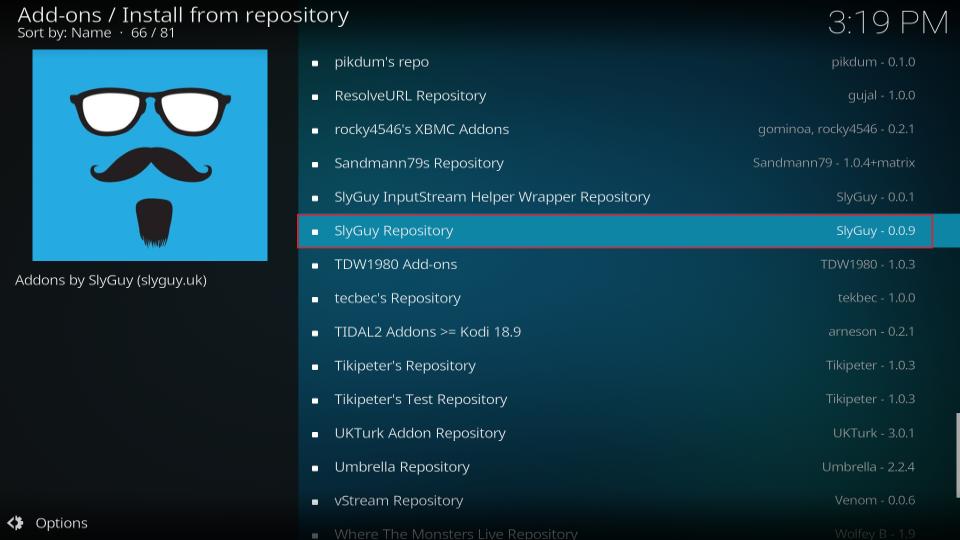Click the 3:19 PM clock

[x=888, y=23]
